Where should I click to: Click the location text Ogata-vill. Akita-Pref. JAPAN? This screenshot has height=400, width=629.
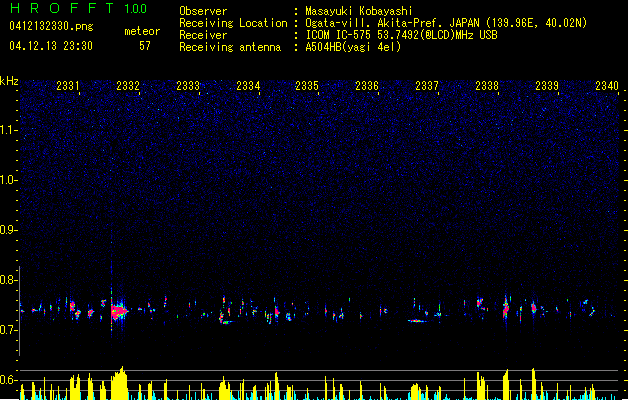[x=394, y=23]
